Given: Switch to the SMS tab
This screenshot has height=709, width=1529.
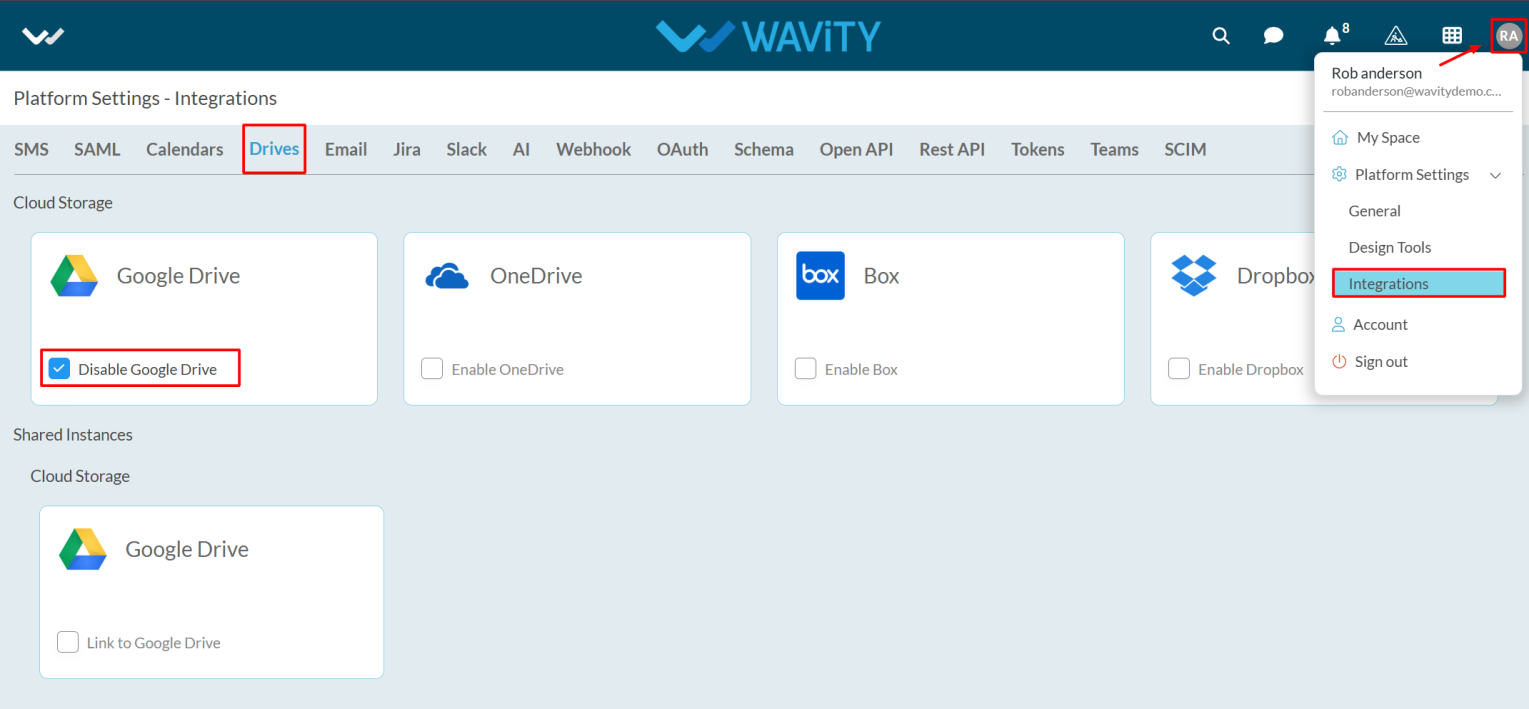Looking at the screenshot, I should click(x=31, y=149).
